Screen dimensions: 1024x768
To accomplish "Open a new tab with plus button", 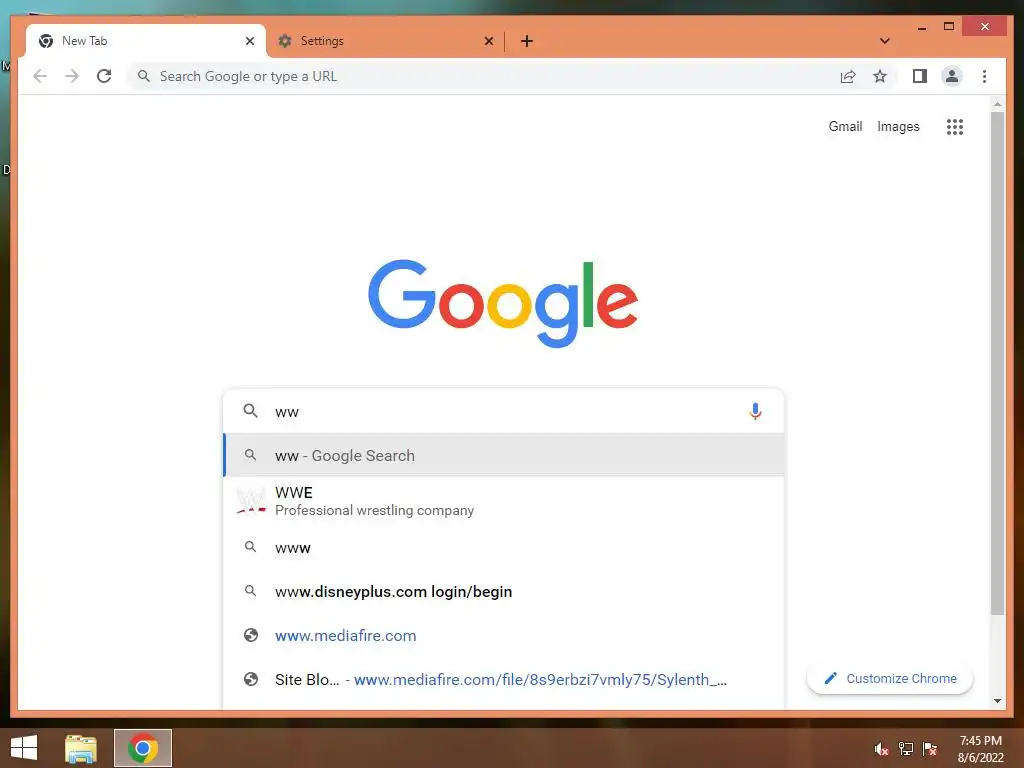I will 526,41.
